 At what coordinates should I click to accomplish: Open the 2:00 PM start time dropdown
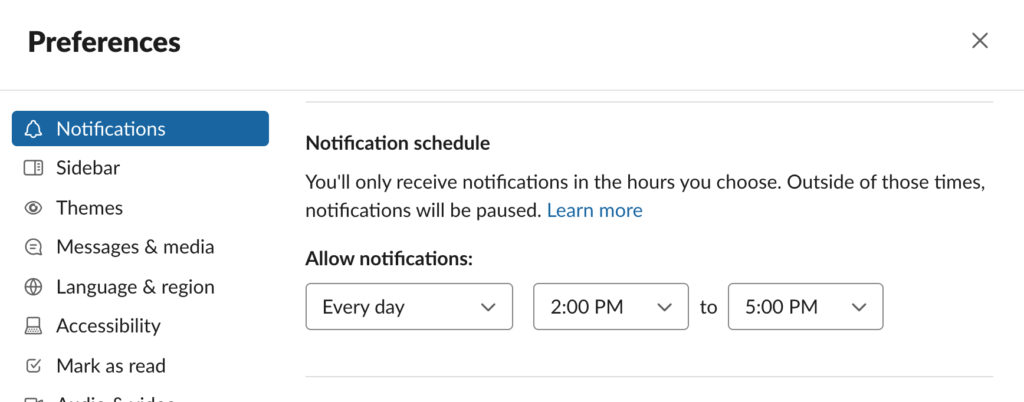coord(611,307)
